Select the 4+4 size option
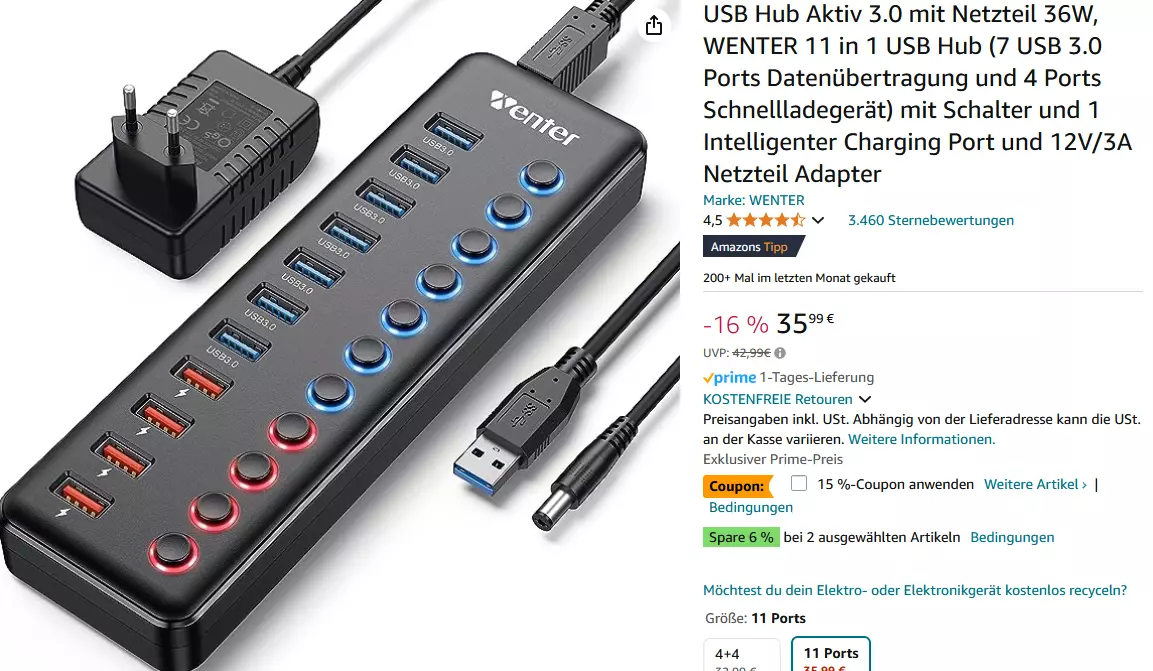This screenshot has width=1153, height=671. (x=742, y=654)
